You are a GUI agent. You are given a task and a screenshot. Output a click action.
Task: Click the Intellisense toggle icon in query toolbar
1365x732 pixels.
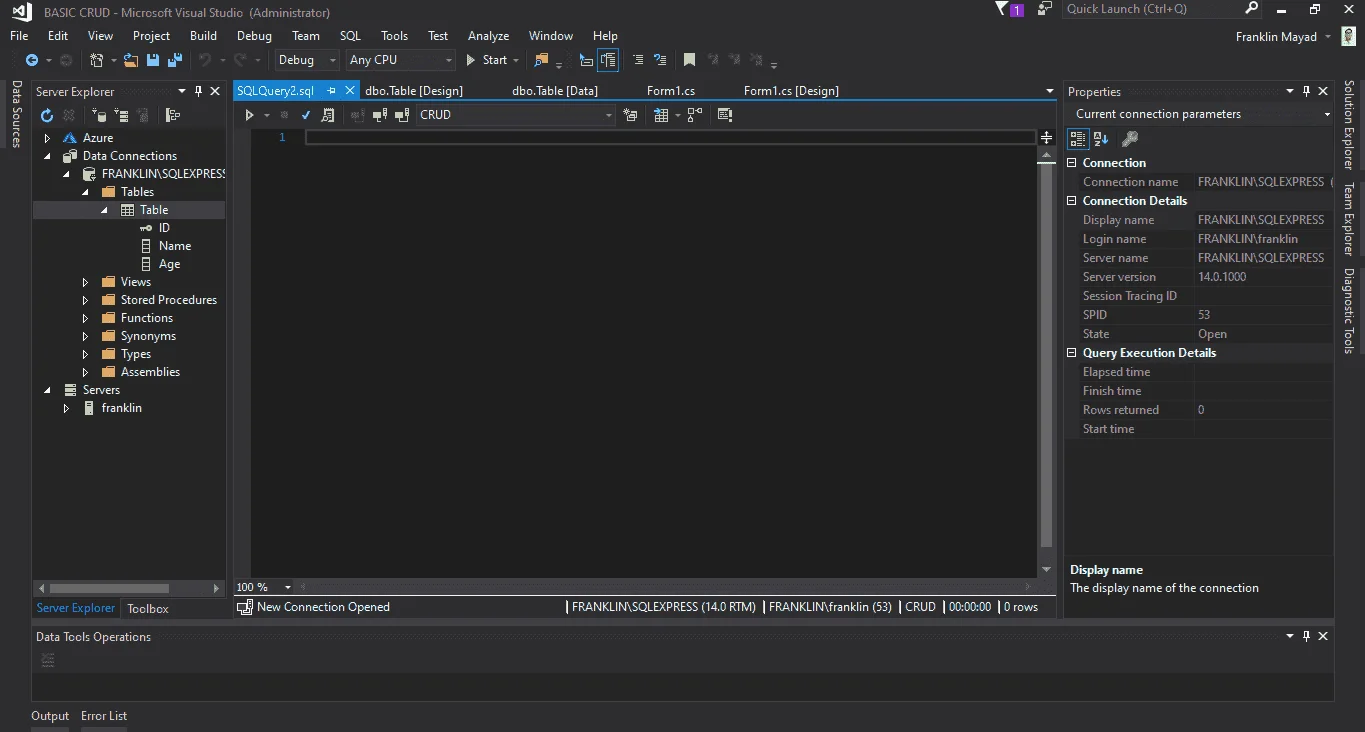point(725,115)
